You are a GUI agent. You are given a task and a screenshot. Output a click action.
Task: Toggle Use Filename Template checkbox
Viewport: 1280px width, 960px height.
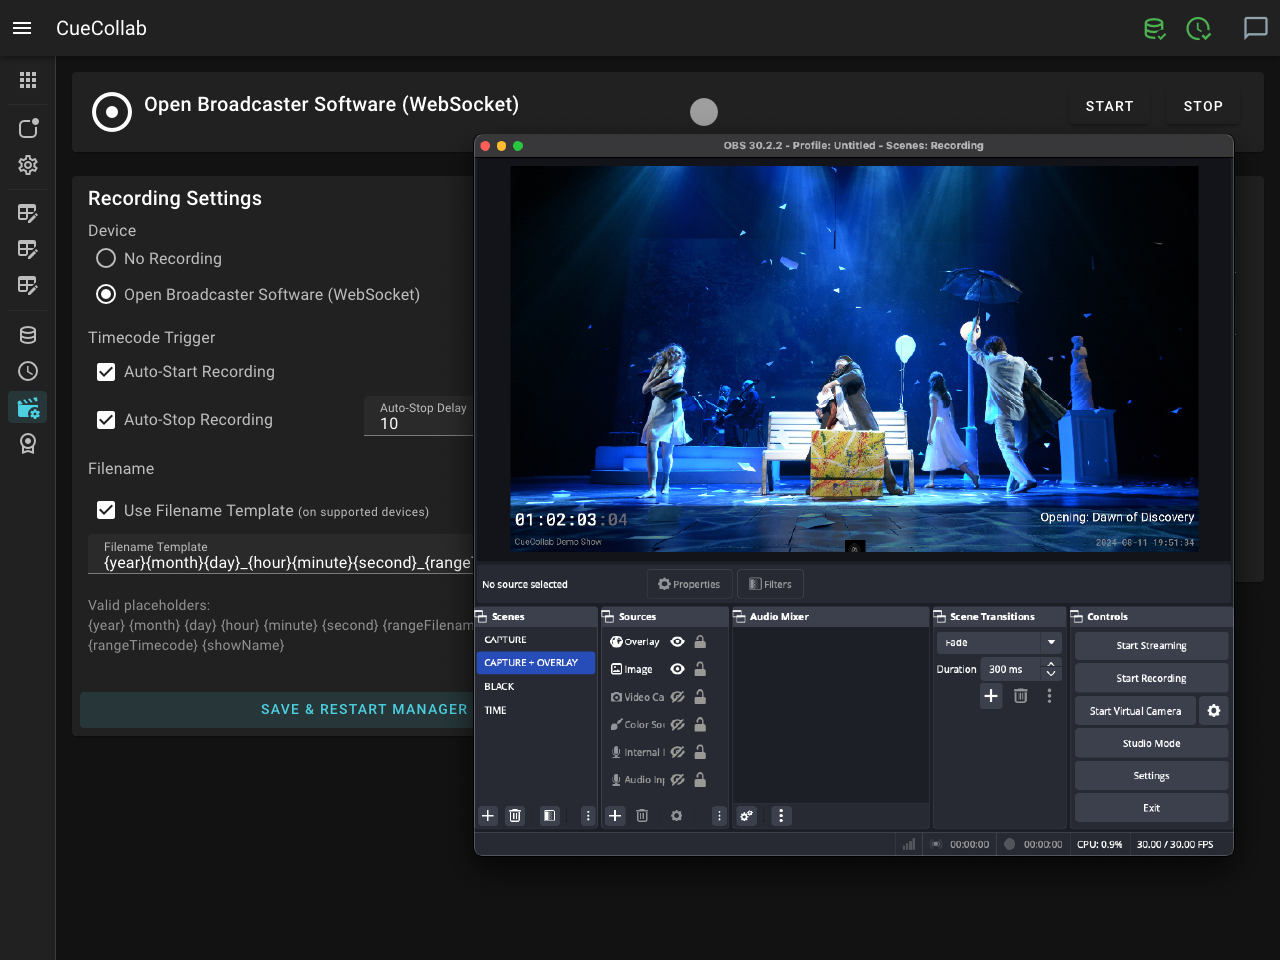click(106, 510)
